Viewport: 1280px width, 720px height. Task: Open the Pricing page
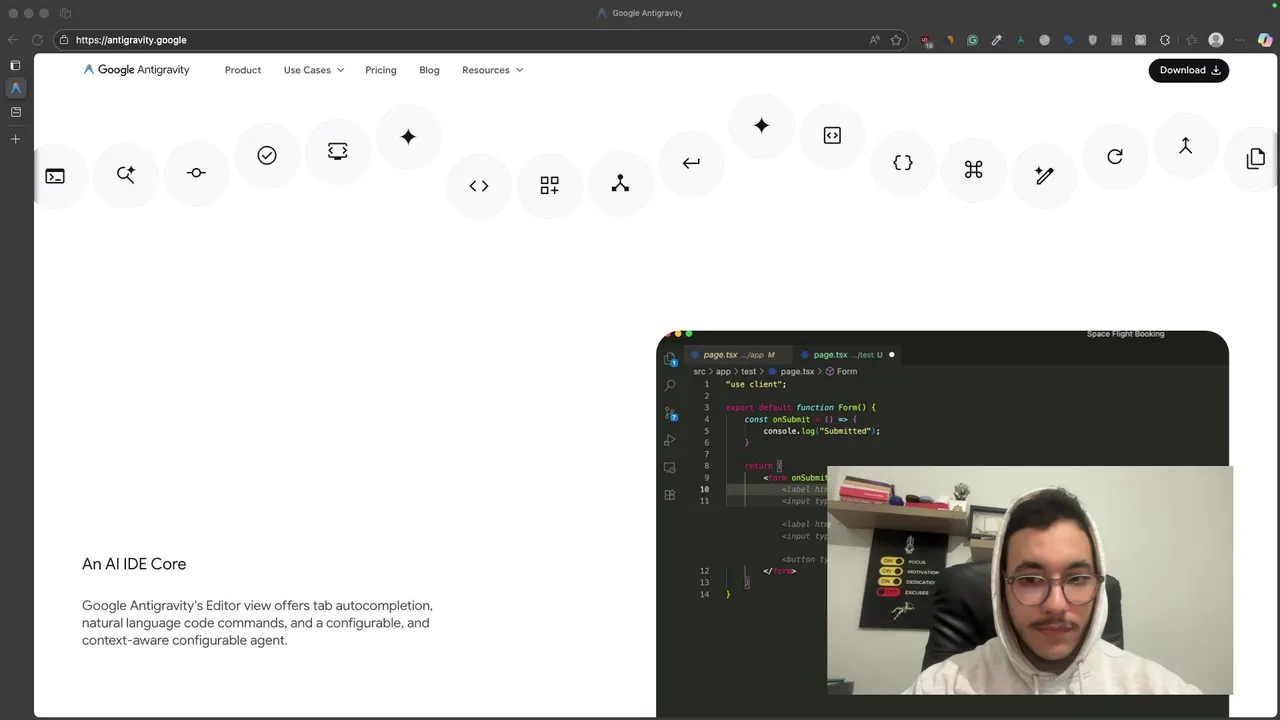(x=381, y=70)
